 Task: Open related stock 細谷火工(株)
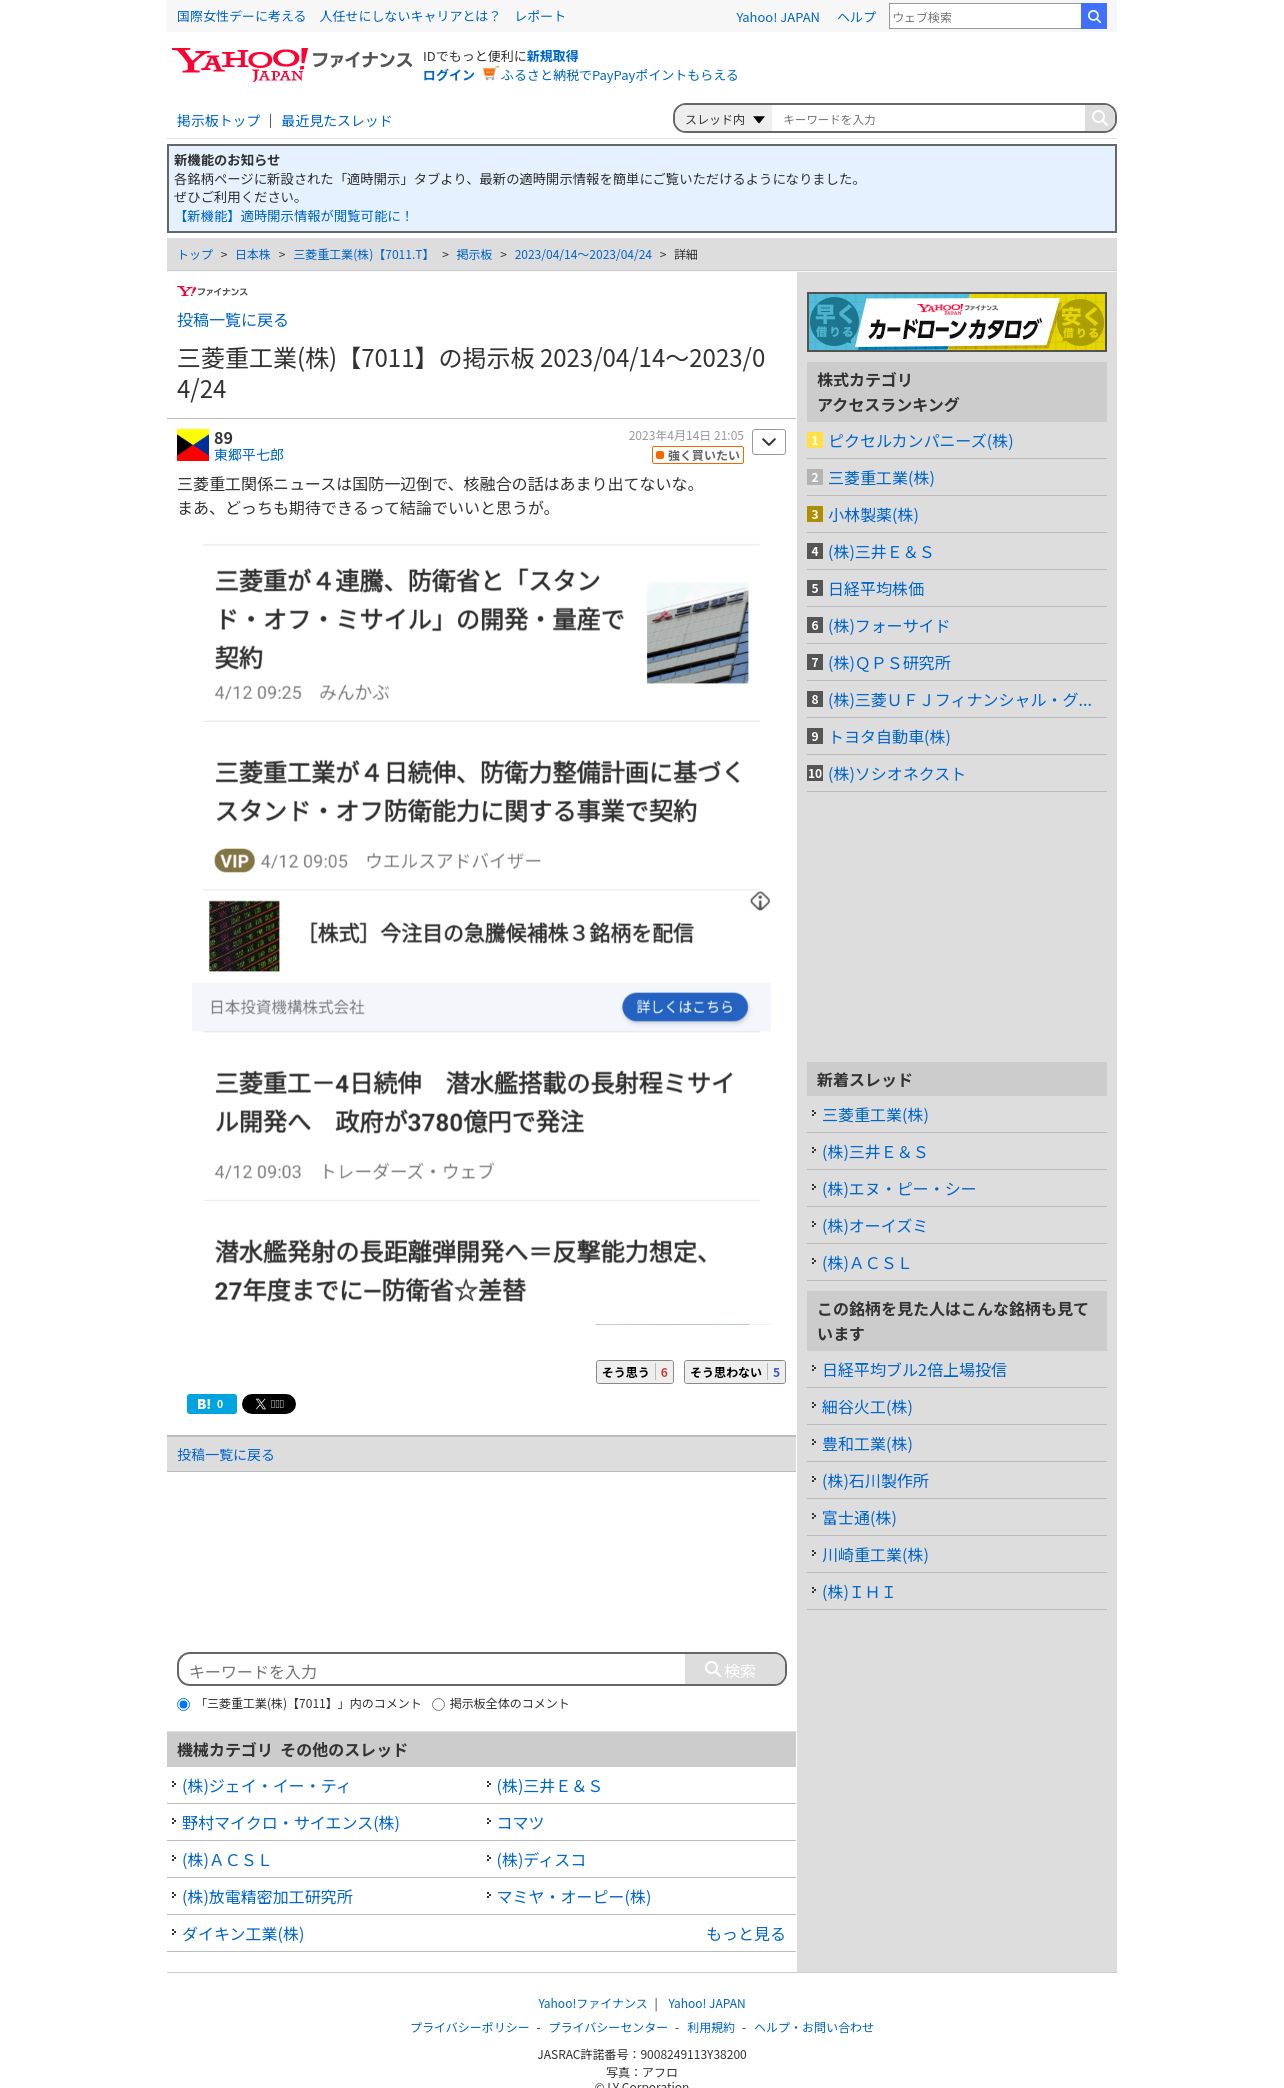[x=867, y=1407]
